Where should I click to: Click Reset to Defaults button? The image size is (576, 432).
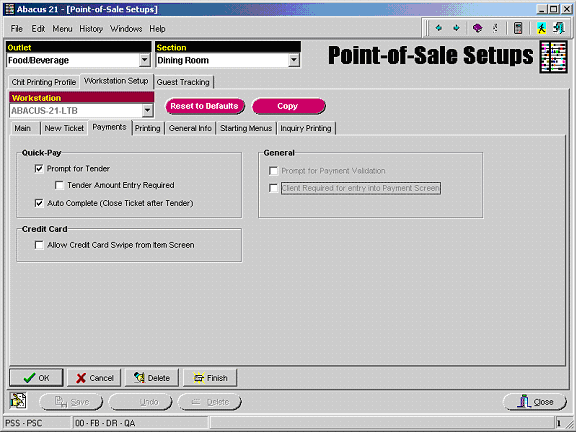205,106
